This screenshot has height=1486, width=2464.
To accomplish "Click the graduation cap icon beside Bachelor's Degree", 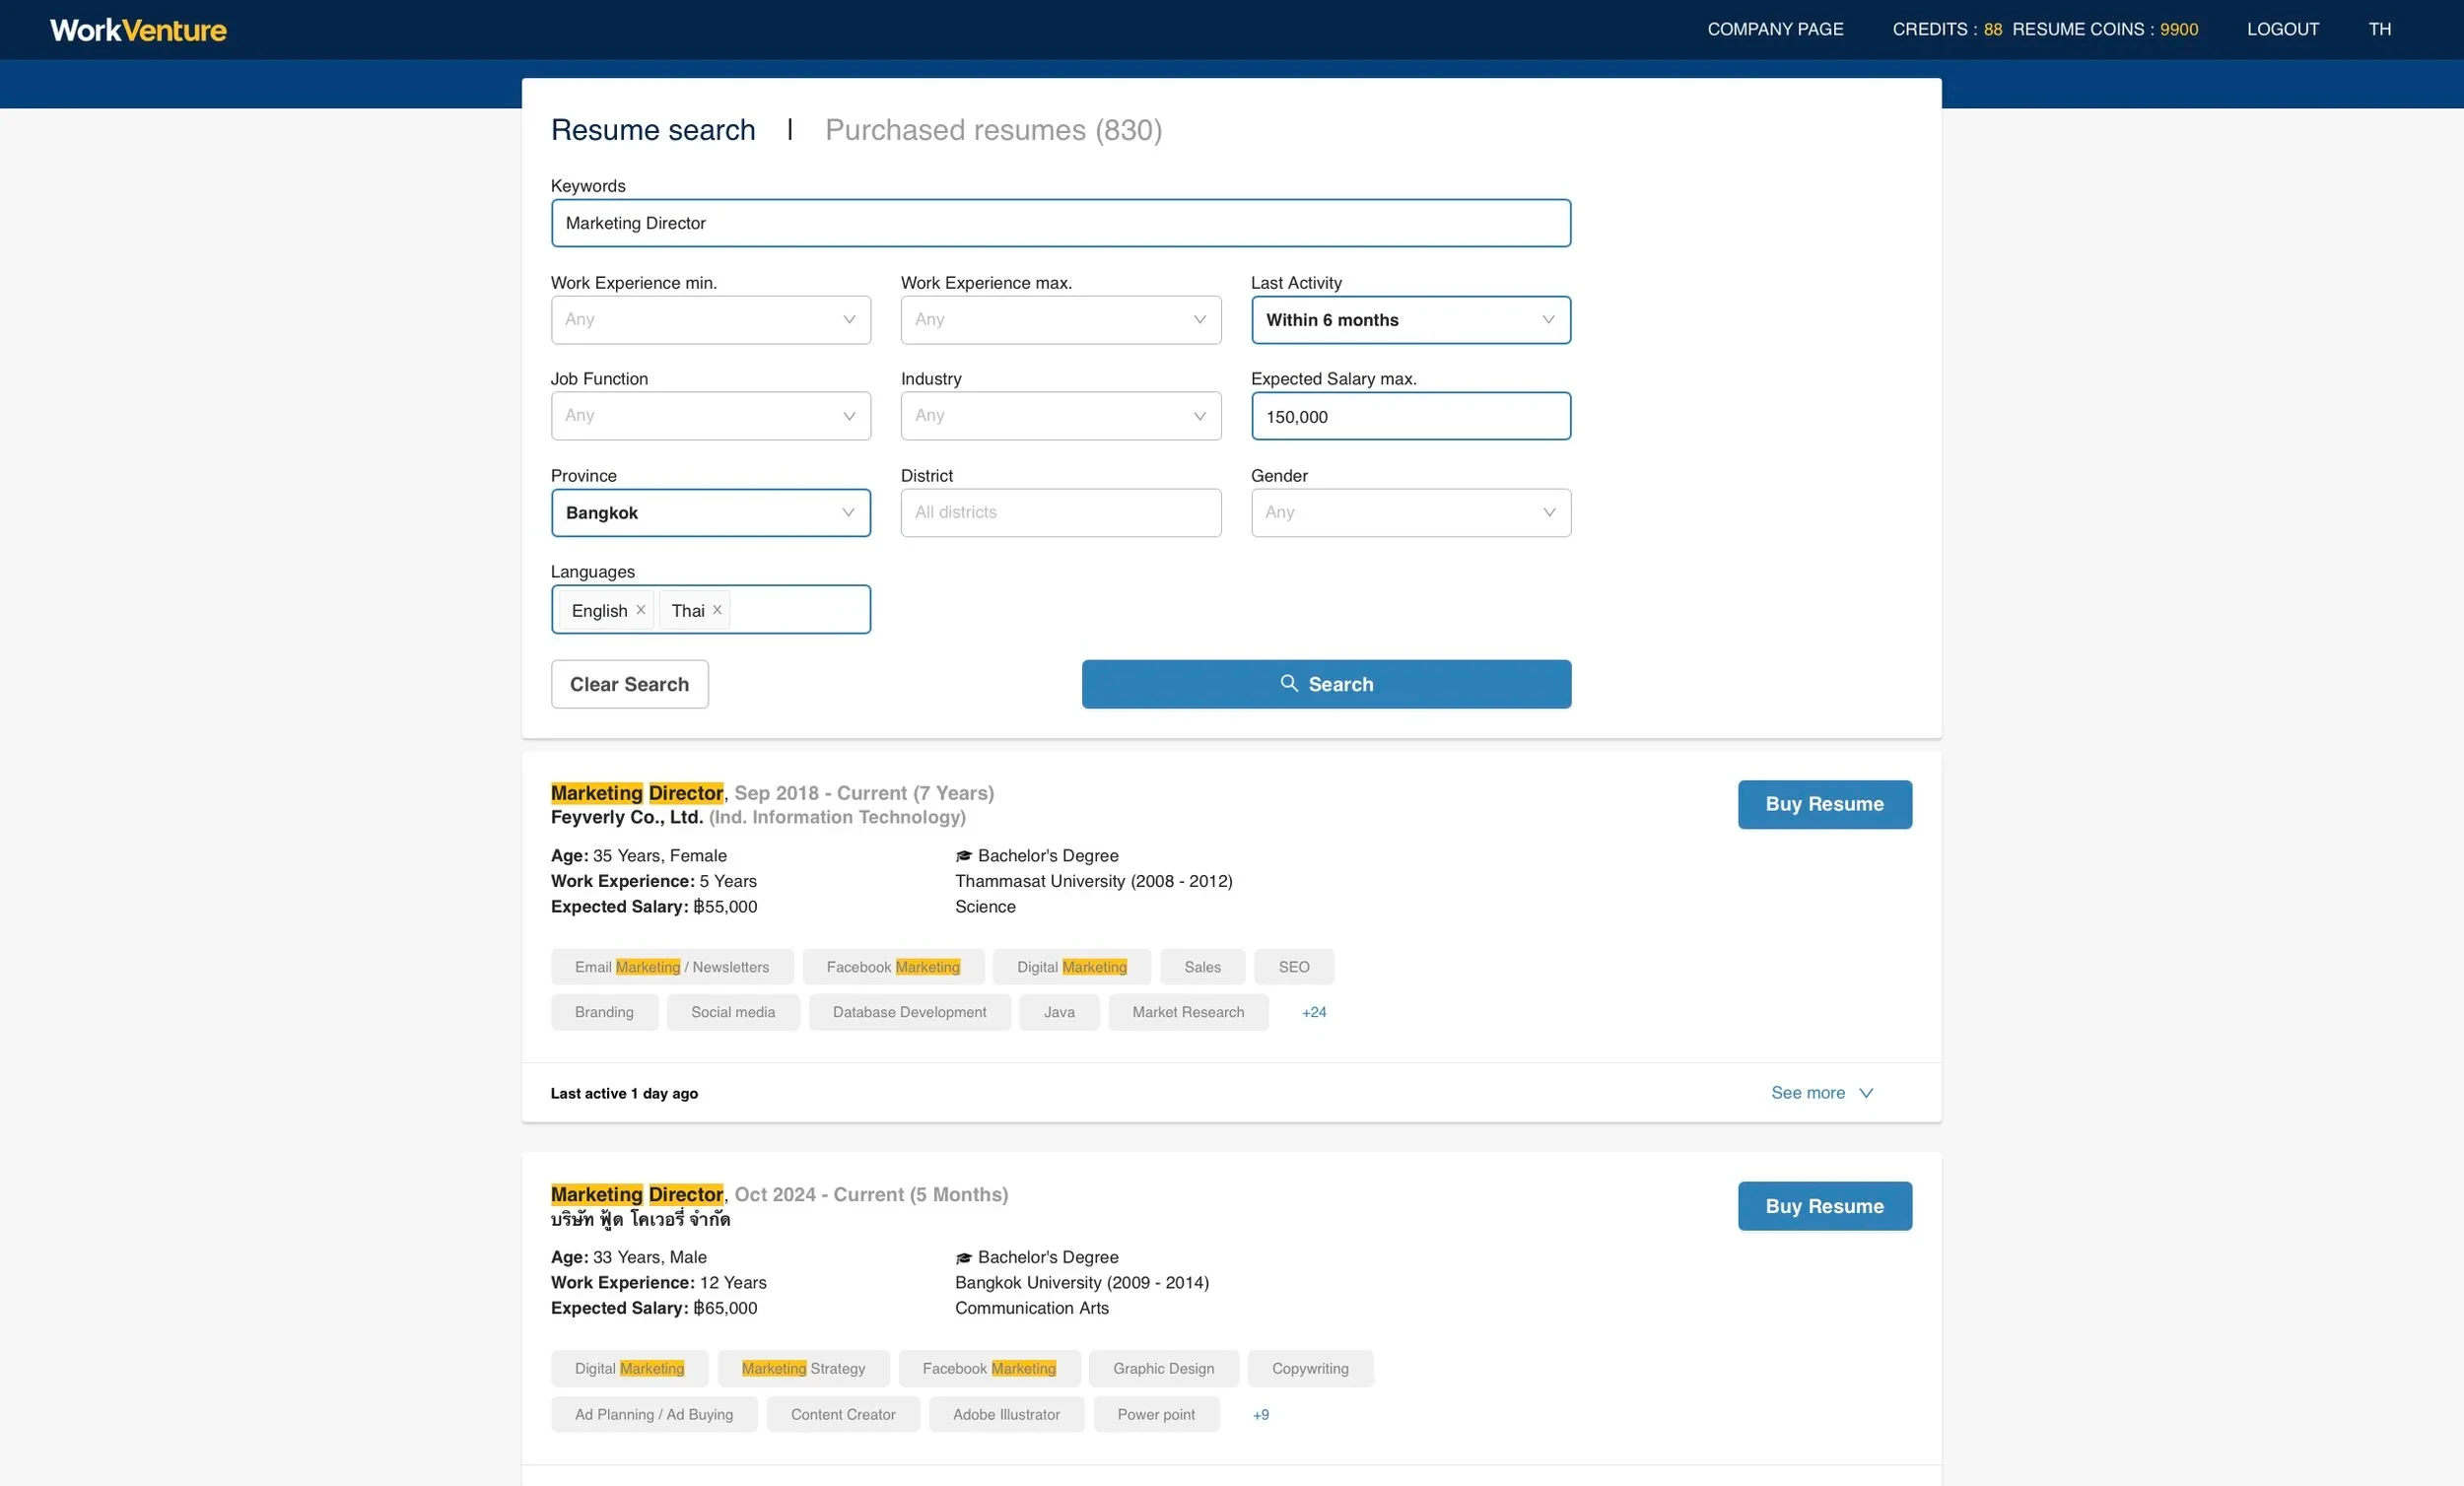I will click(963, 855).
